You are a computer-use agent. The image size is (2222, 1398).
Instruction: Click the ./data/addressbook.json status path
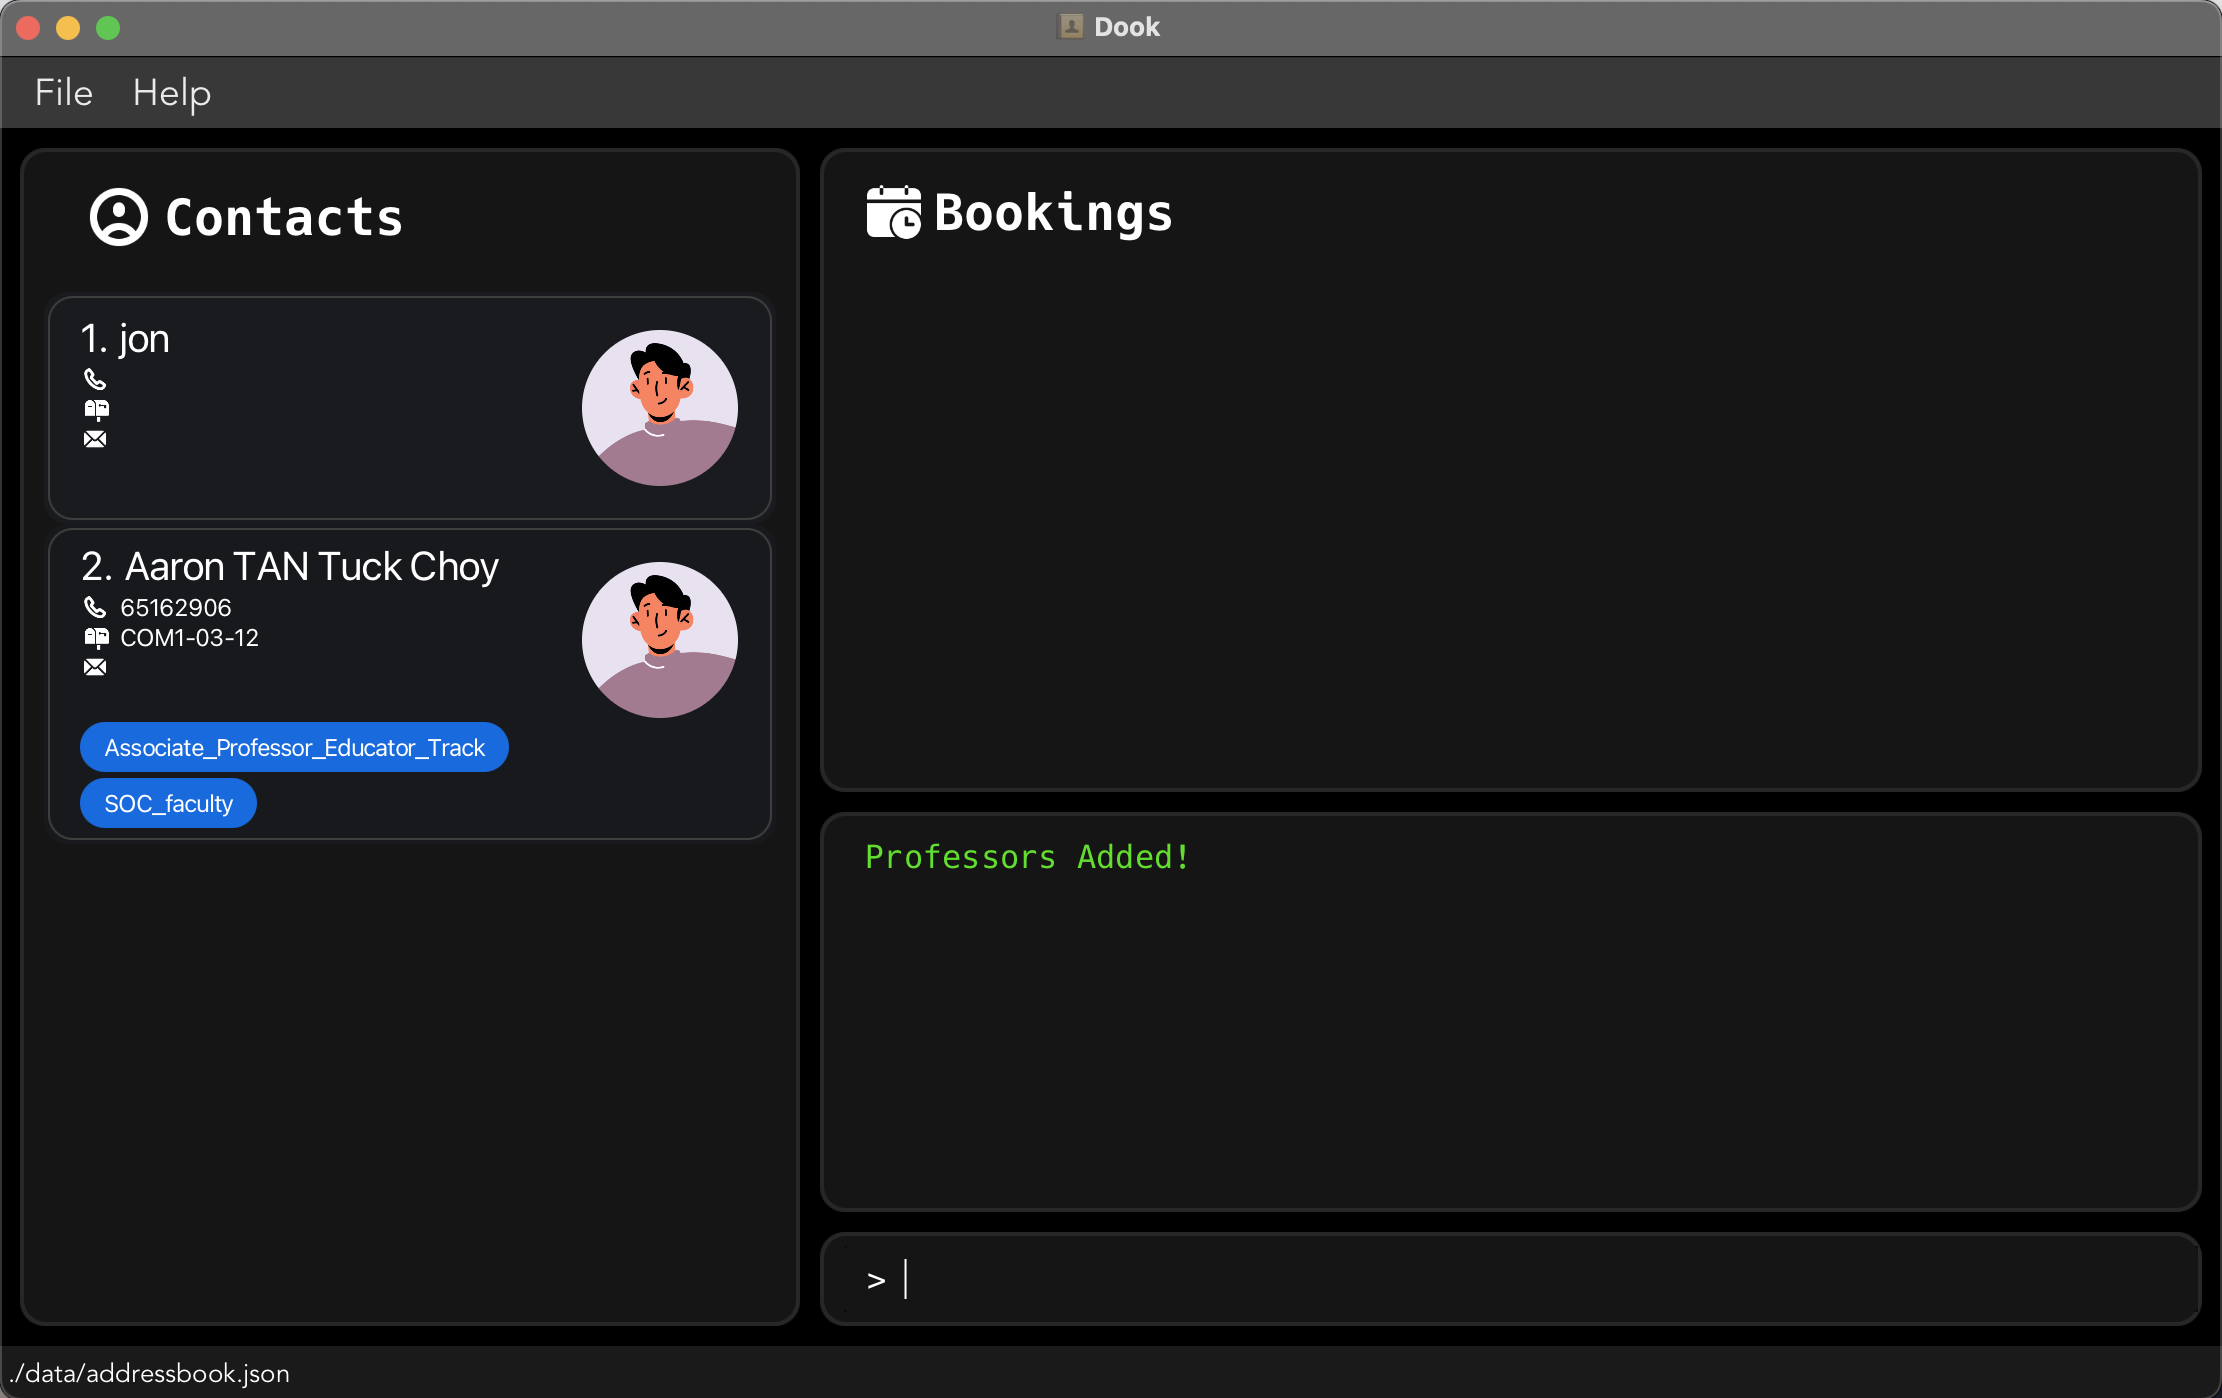pyautogui.click(x=149, y=1373)
